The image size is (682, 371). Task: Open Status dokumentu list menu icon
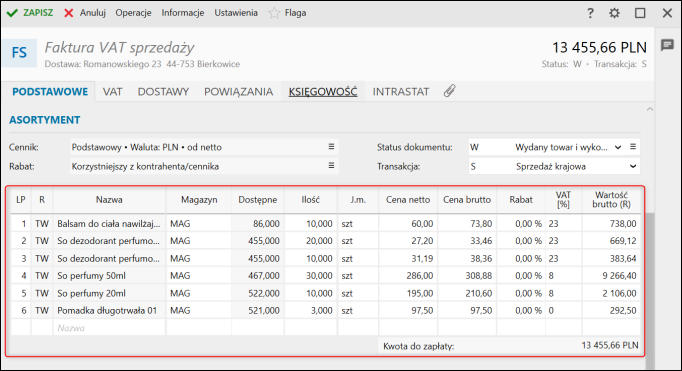[633, 147]
